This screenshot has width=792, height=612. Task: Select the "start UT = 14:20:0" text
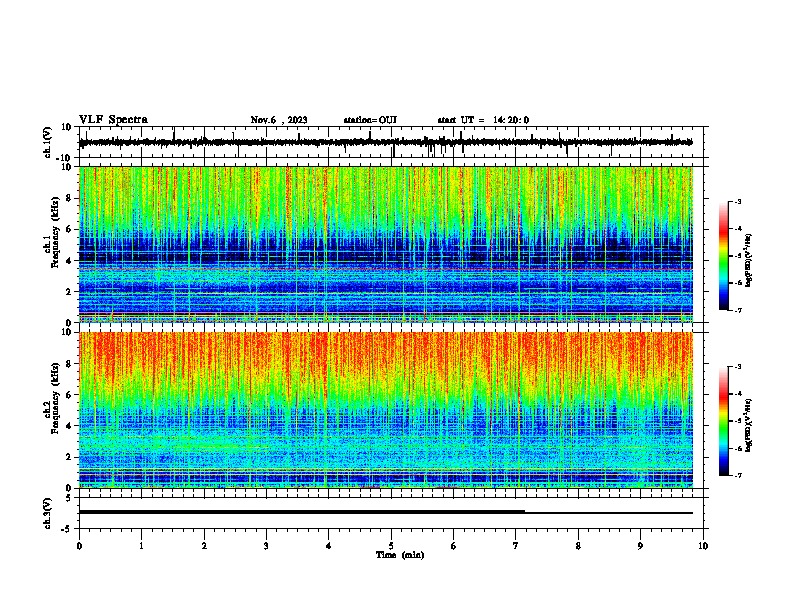(483, 120)
